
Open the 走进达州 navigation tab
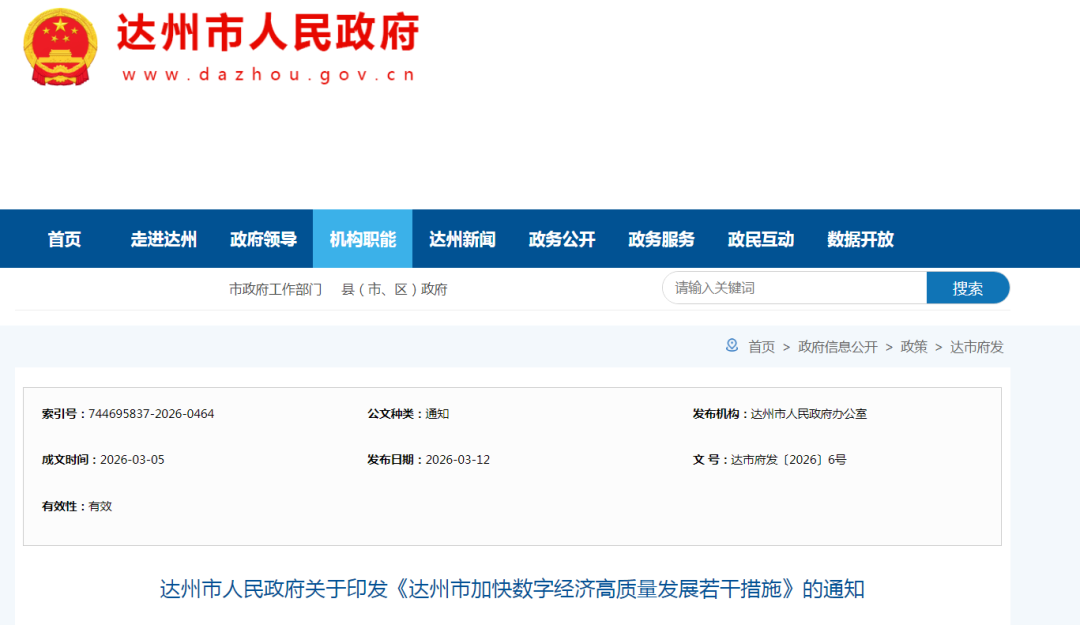pyautogui.click(x=163, y=238)
